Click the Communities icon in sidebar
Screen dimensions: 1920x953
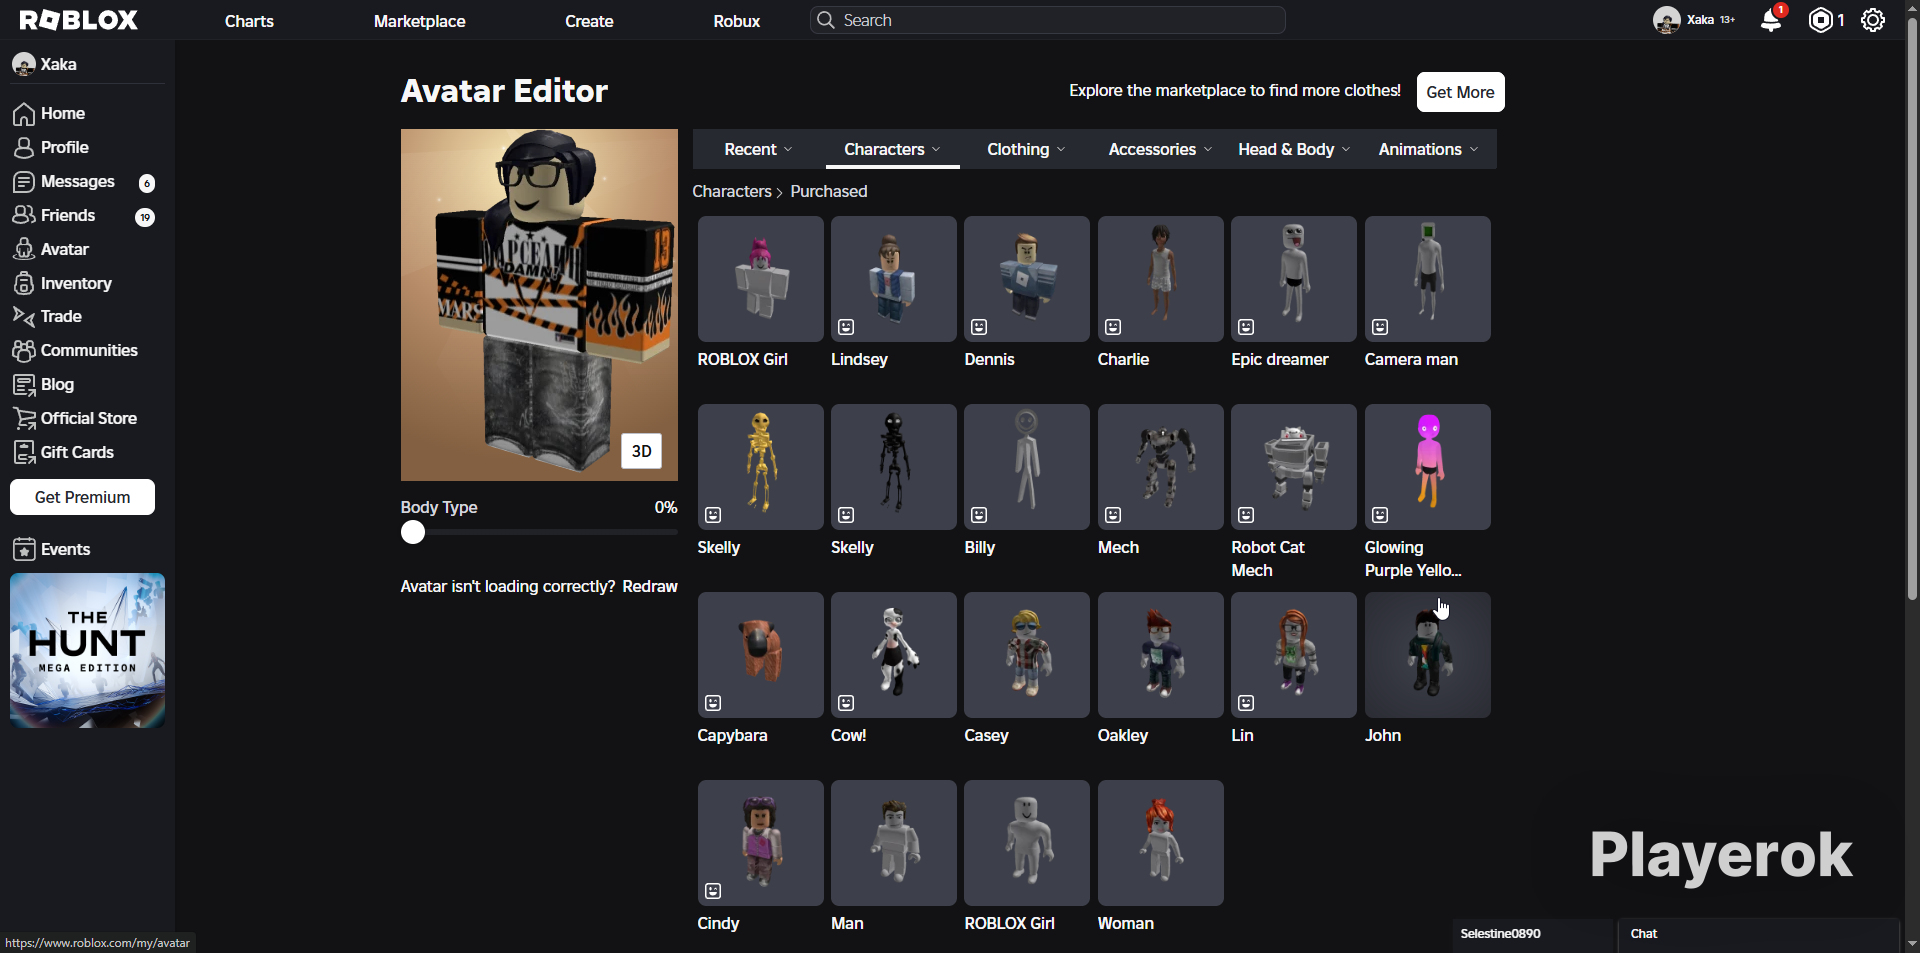(24, 351)
